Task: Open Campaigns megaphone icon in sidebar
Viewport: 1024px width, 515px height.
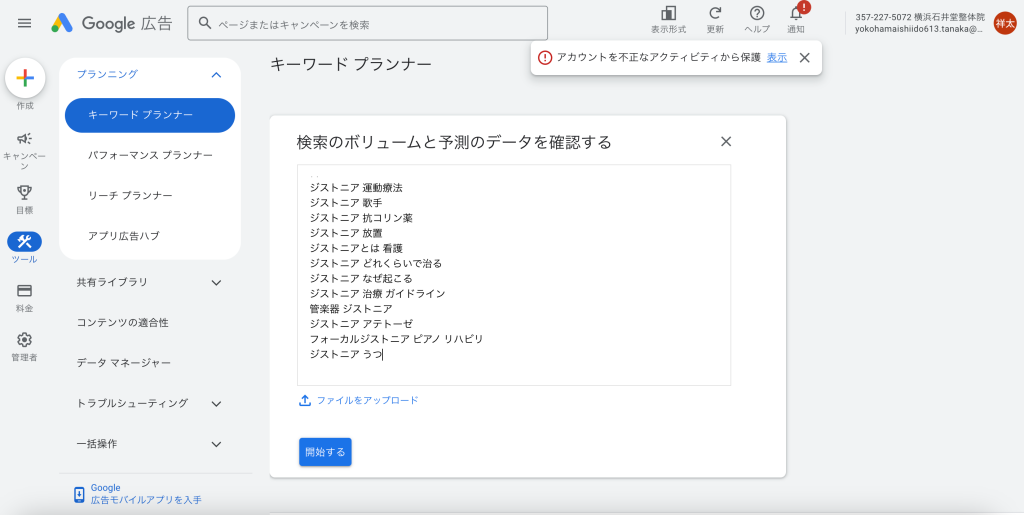Action: pos(25,140)
